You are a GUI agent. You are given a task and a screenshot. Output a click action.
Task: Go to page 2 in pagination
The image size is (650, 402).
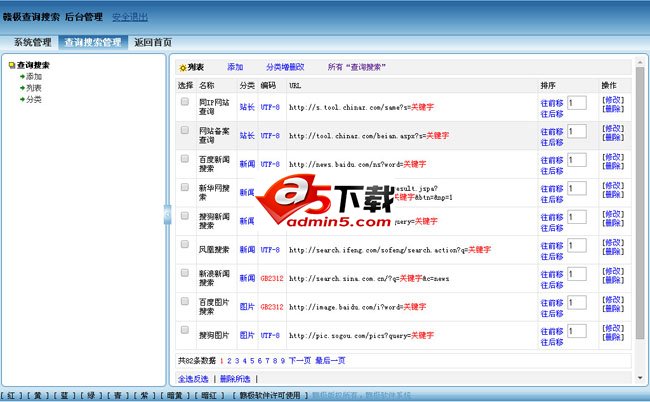click(x=229, y=361)
